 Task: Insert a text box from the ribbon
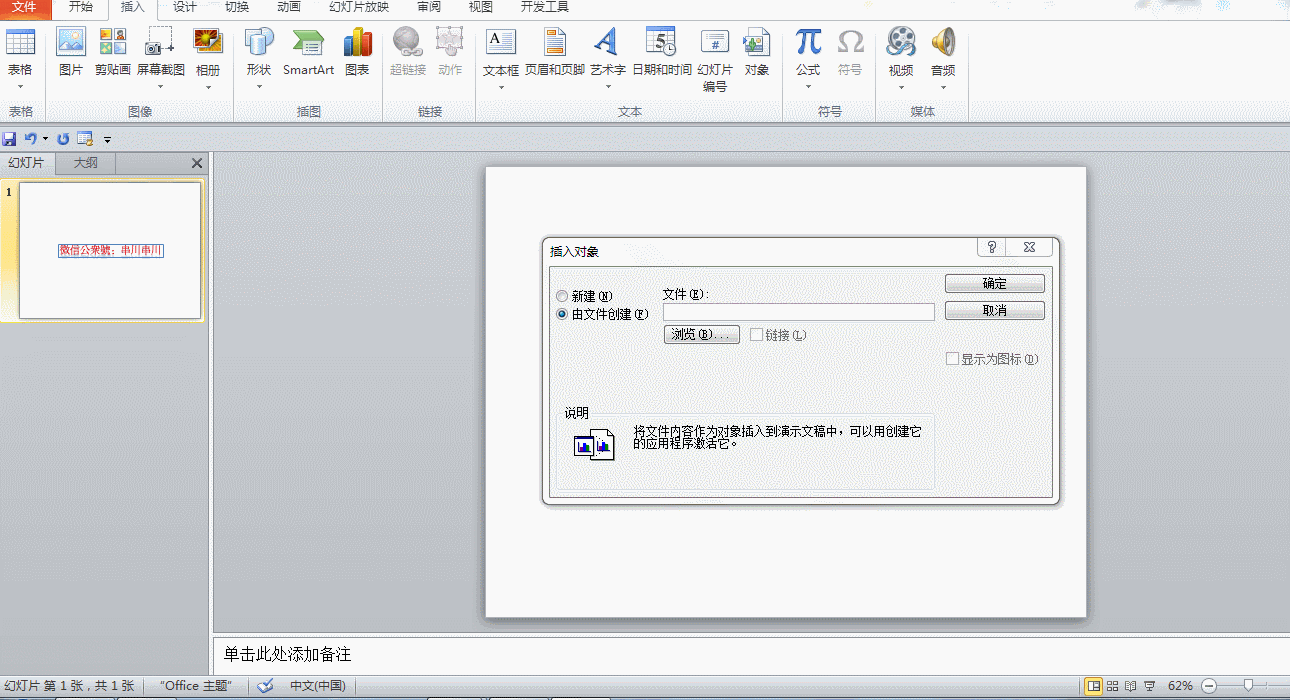[499, 50]
